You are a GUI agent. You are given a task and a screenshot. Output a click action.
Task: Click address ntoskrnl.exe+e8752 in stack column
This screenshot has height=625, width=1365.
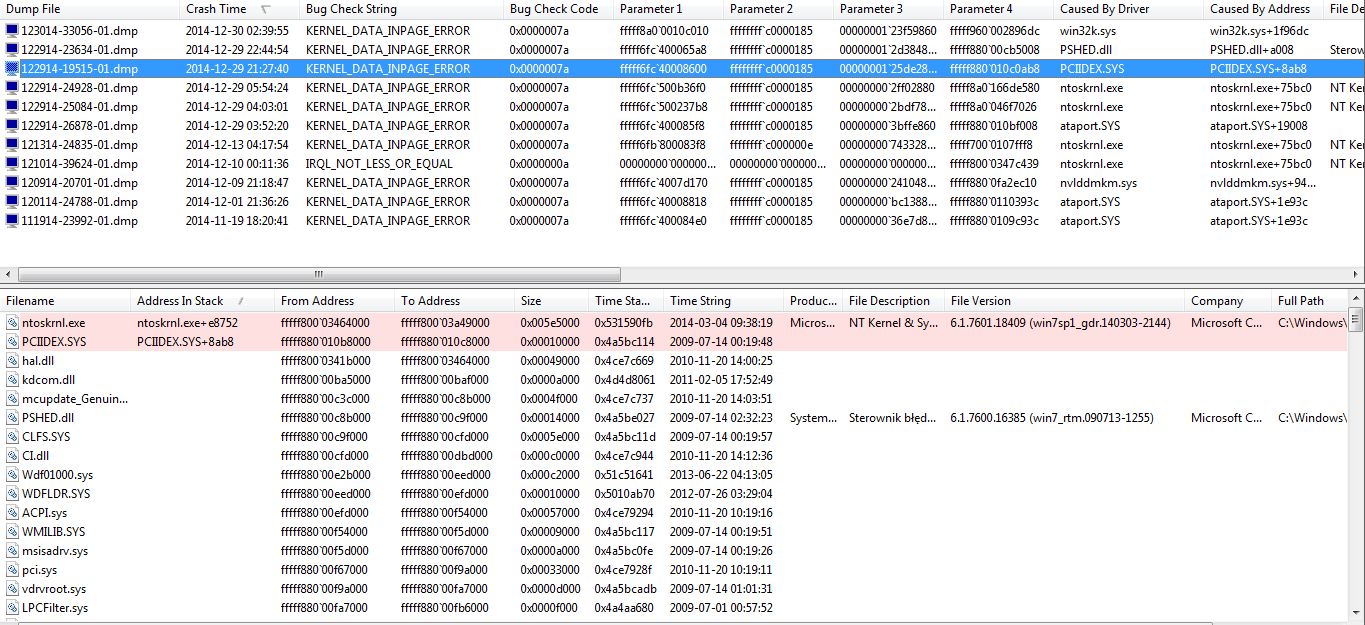point(187,323)
